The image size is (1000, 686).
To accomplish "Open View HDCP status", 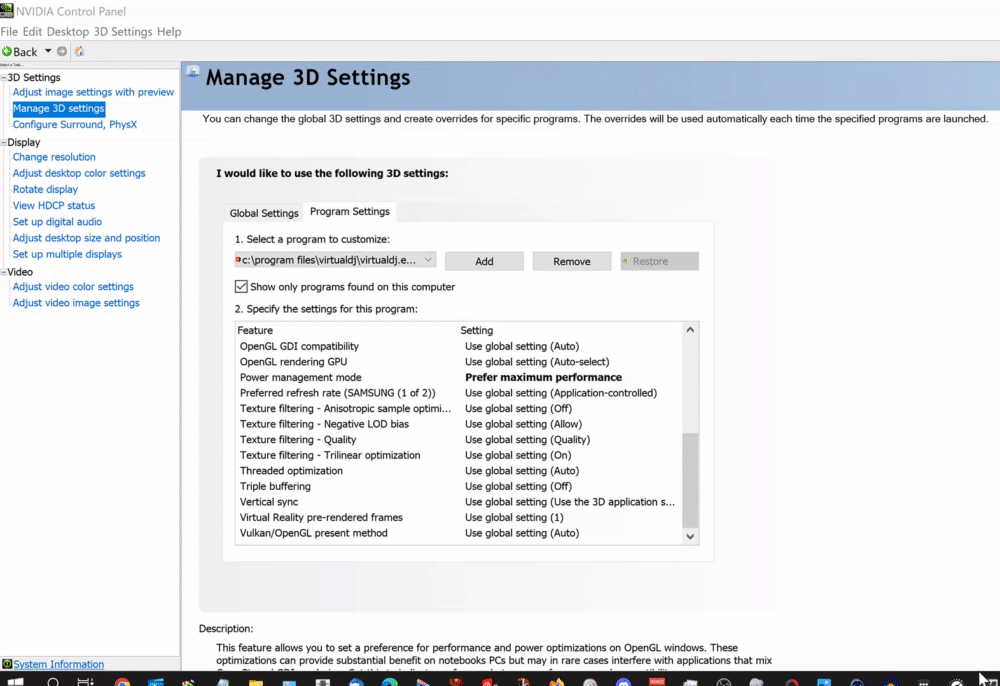I will click(54, 205).
